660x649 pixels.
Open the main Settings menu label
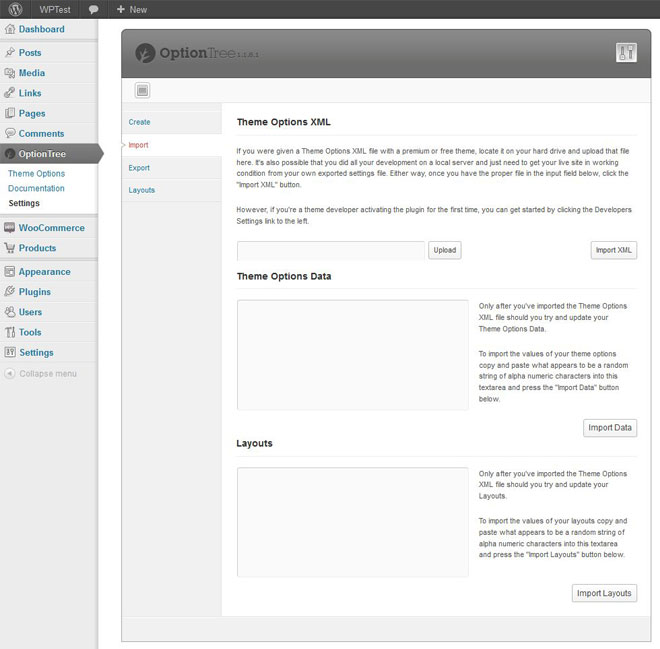(x=36, y=352)
